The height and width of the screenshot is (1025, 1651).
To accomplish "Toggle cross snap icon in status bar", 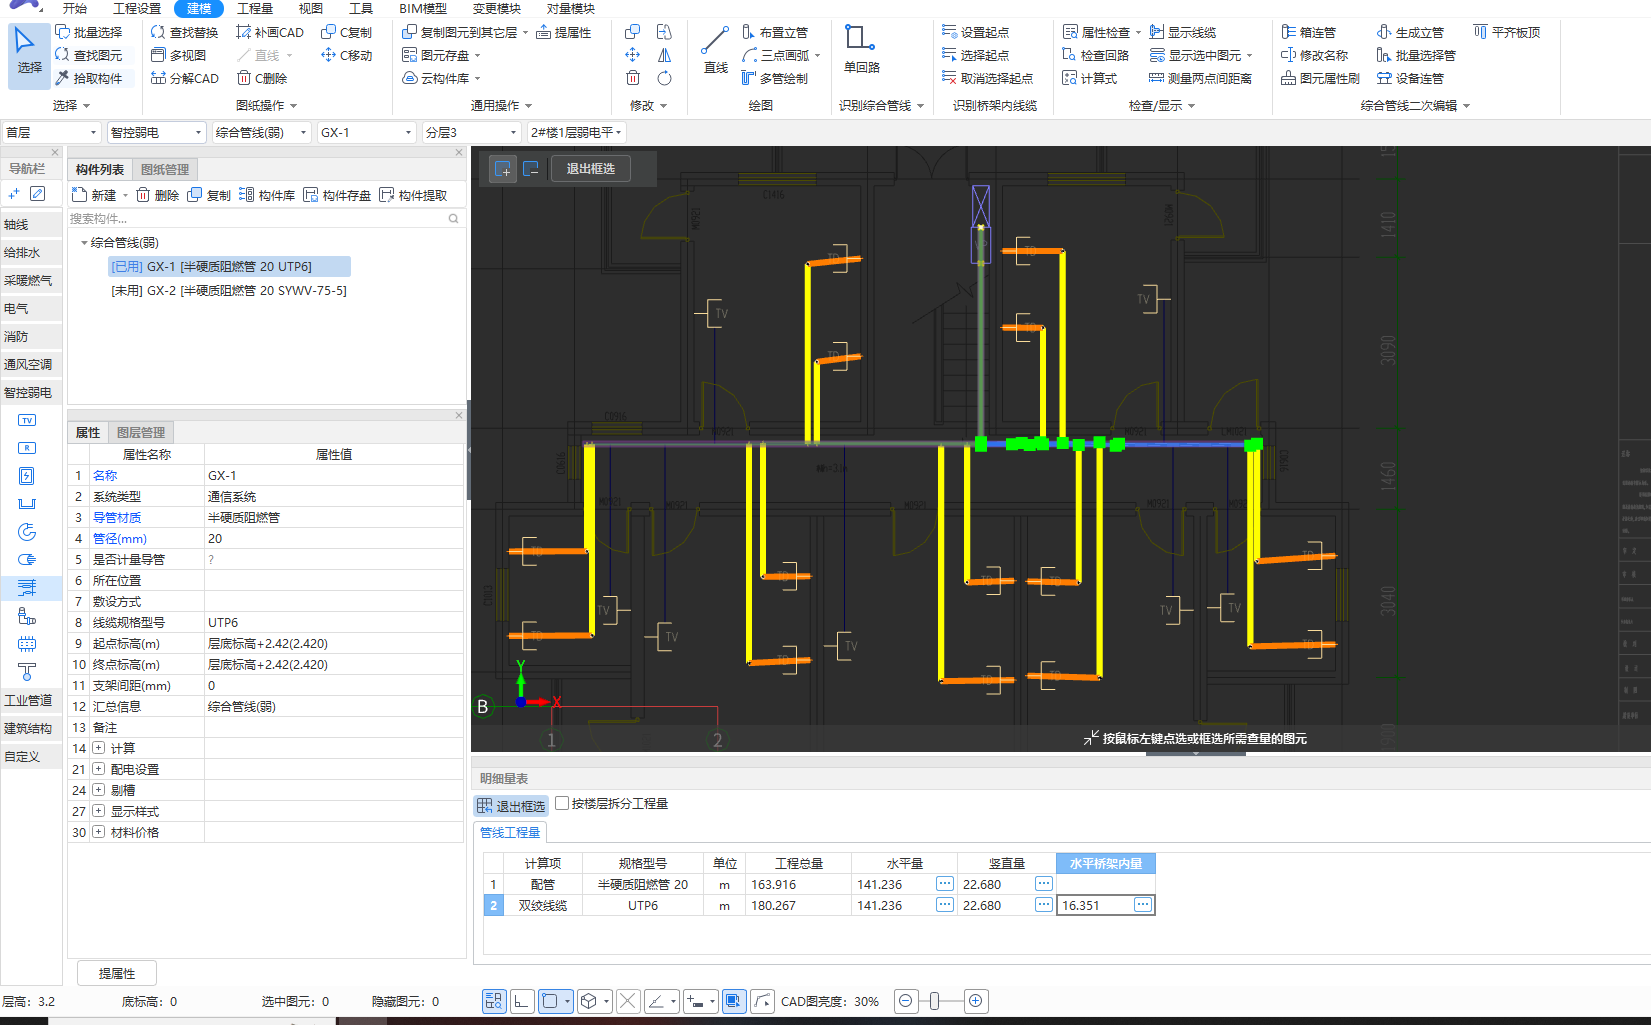I will (628, 1001).
